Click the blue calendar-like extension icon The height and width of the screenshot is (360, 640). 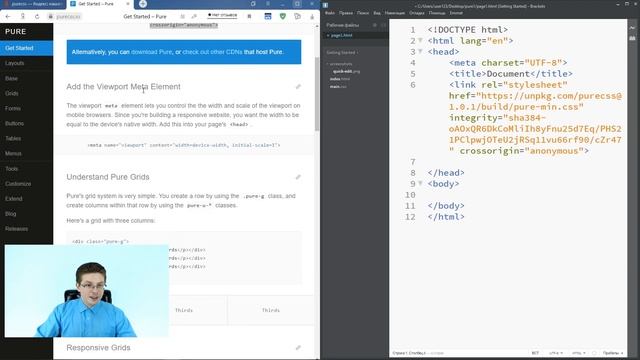(x=268, y=16)
